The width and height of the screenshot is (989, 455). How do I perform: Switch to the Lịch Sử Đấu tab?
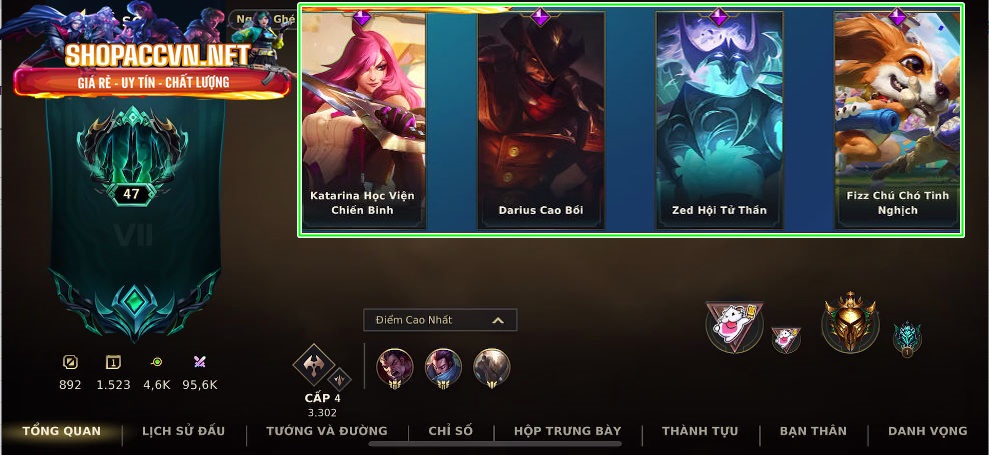click(x=184, y=431)
